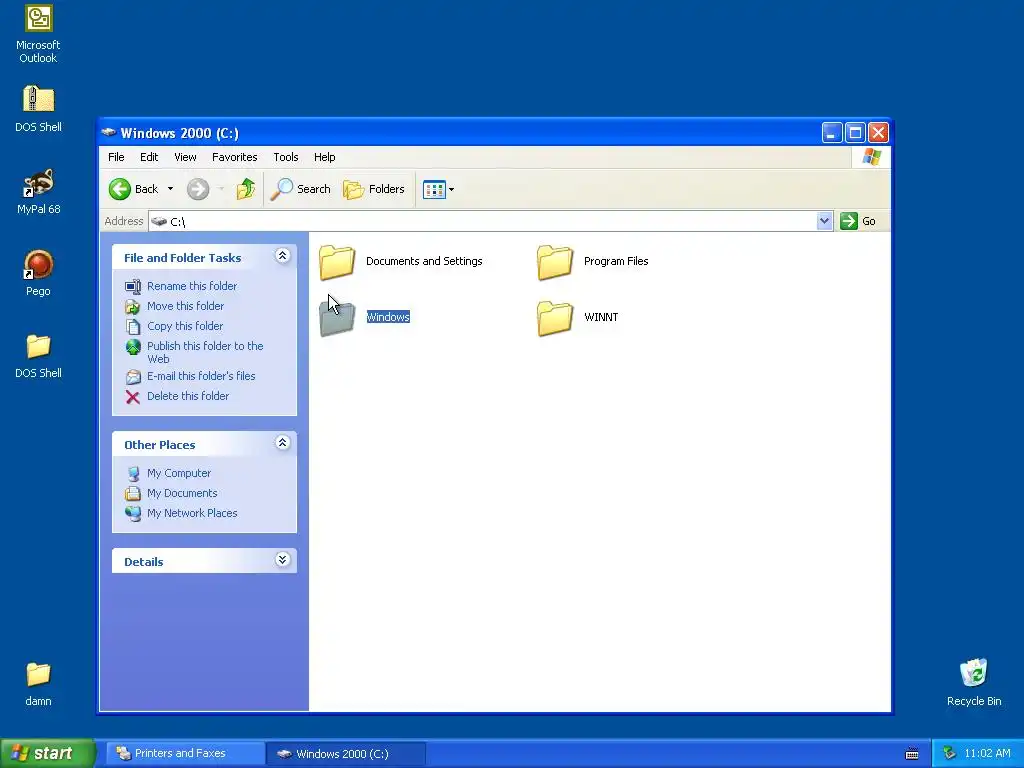Click the My Documents icon in Other Places
The height and width of the screenshot is (768, 1024).
(133, 494)
